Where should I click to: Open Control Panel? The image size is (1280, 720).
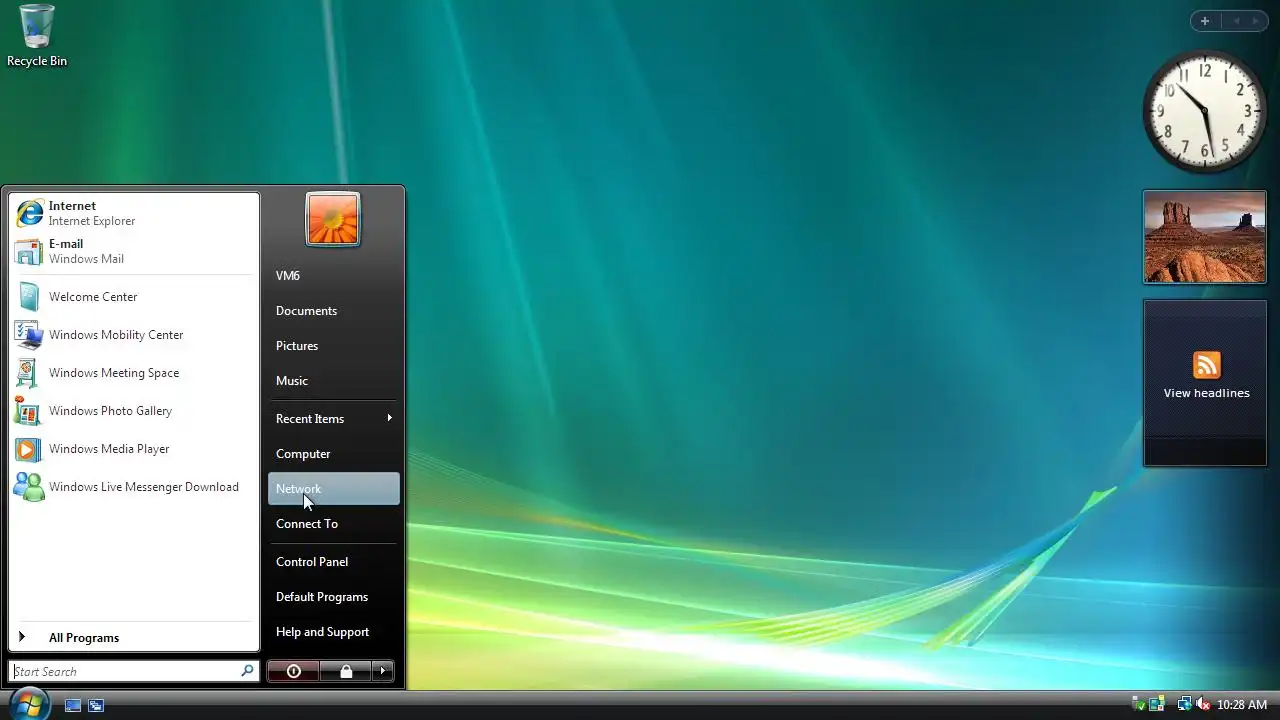[x=334, y=561]
